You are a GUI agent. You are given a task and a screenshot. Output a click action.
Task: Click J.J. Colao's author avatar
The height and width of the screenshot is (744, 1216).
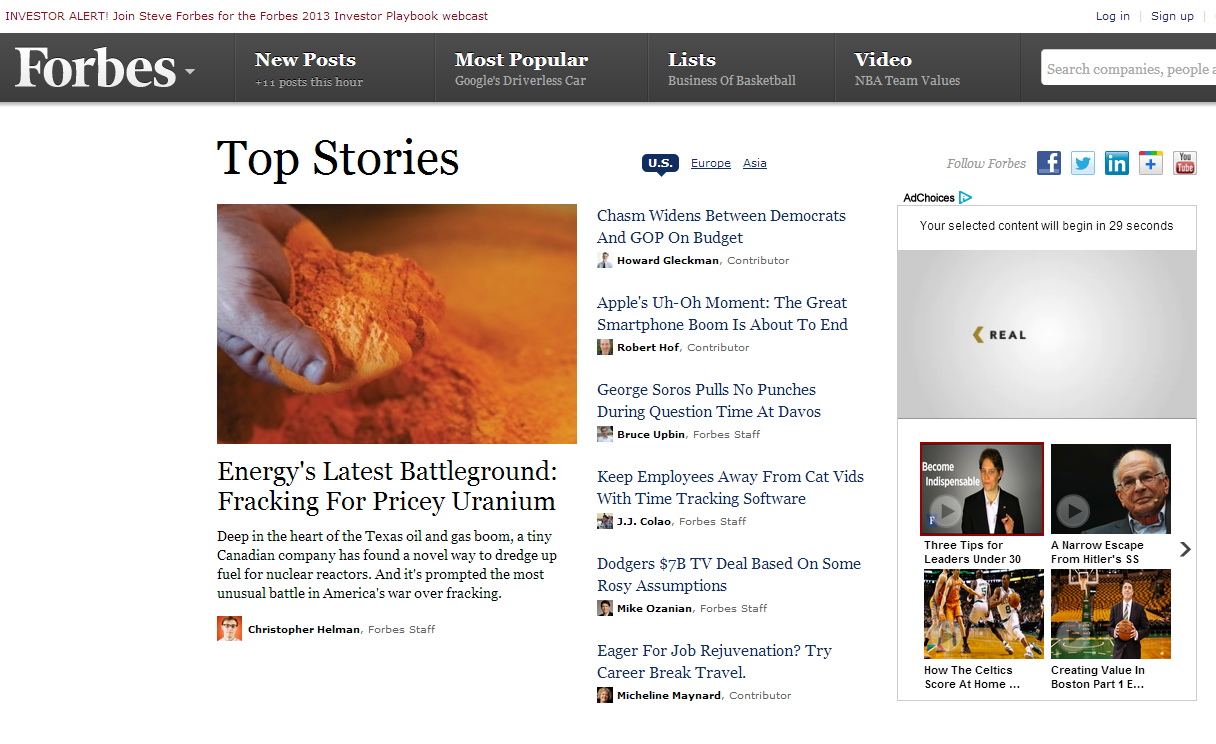coord(605,521)
